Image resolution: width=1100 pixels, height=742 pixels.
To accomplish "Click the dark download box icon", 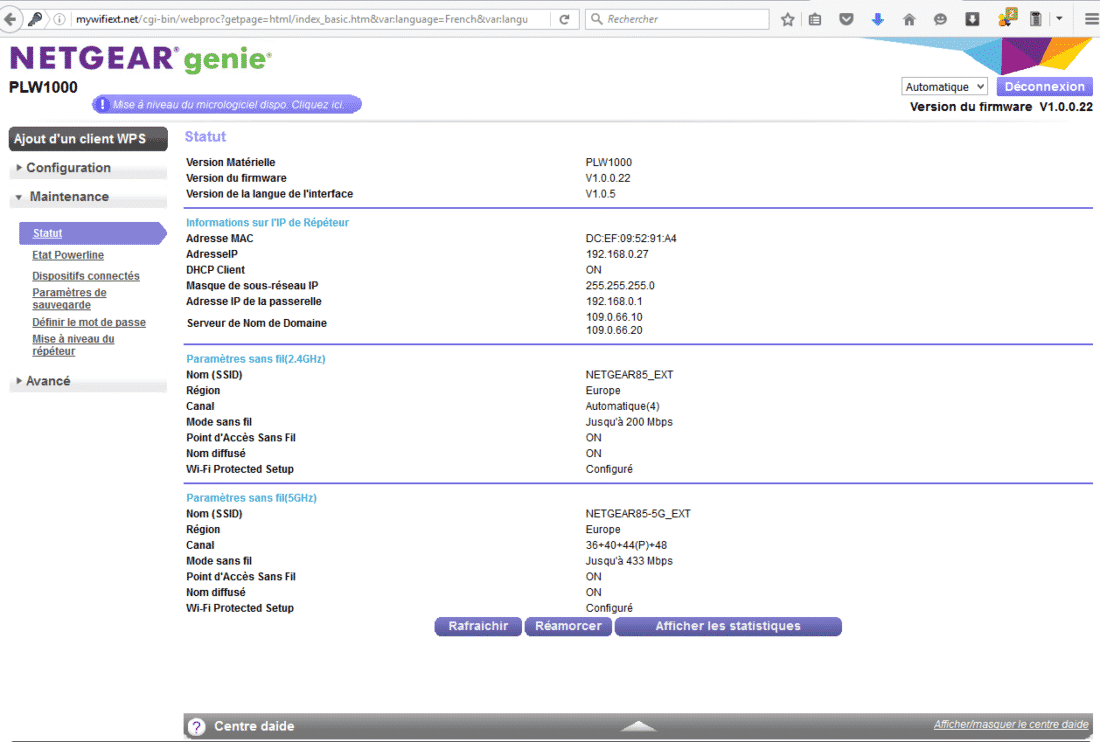I will (972, 19).
